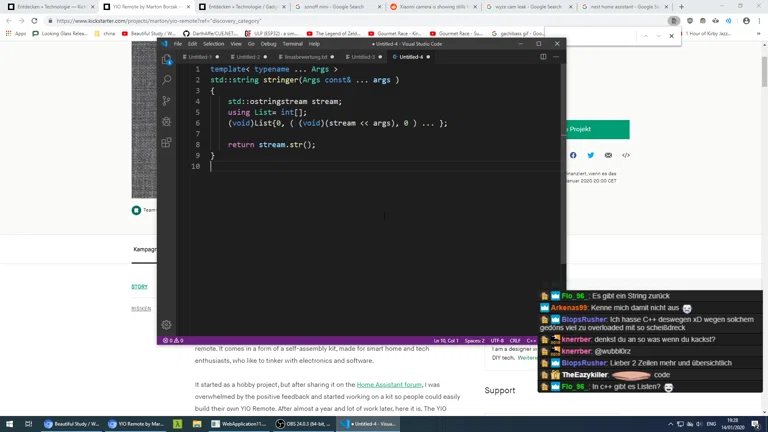This screenshot has height=432, width=768.
Task: Click the green Projekt button
Action: pos(598,129)
